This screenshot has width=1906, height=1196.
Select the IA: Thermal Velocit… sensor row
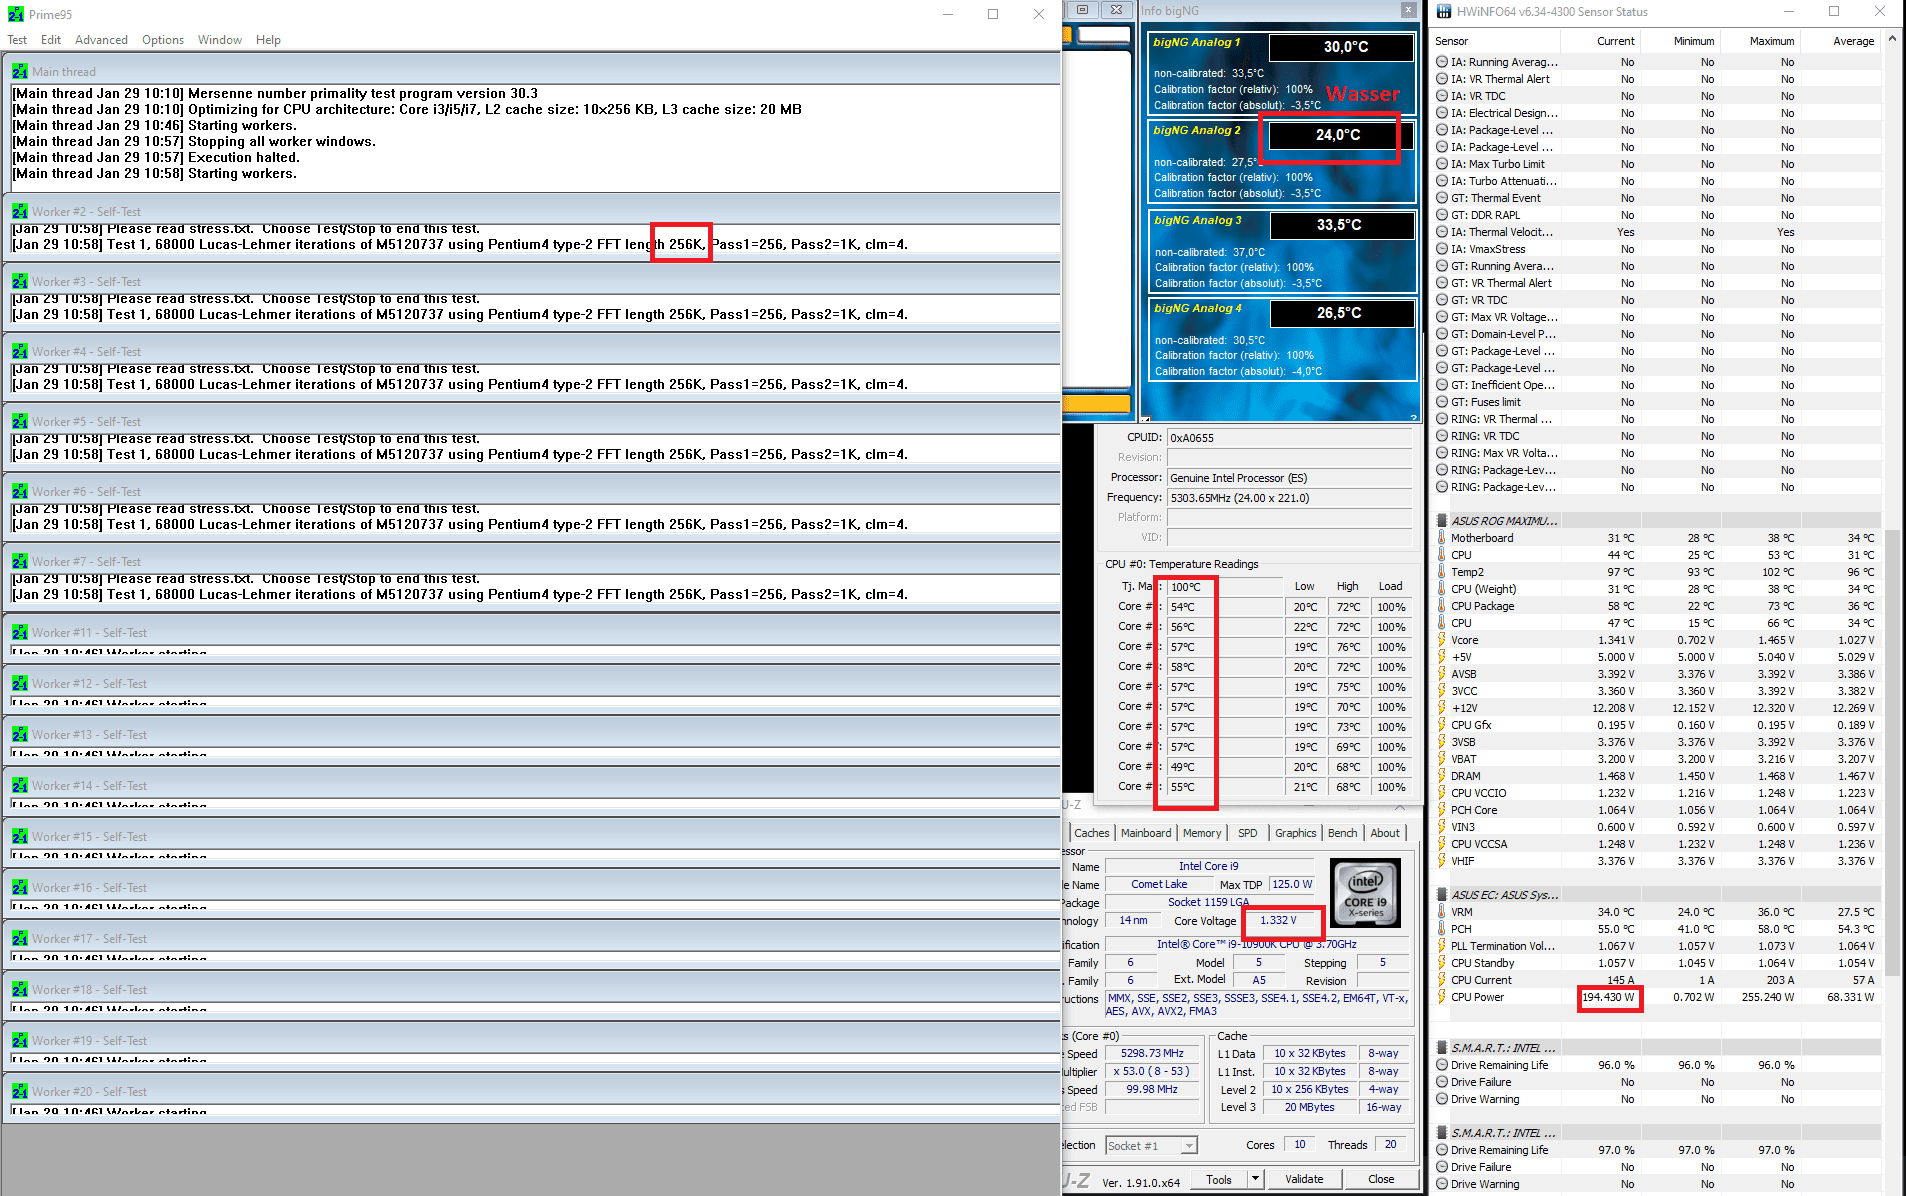[1657, 232]
